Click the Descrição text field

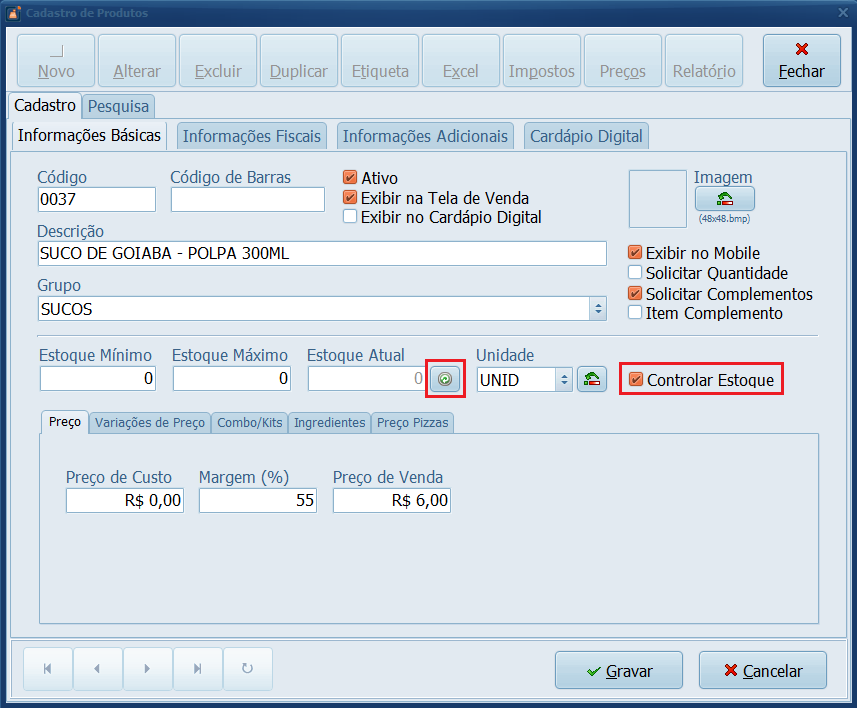pos(321,254)
